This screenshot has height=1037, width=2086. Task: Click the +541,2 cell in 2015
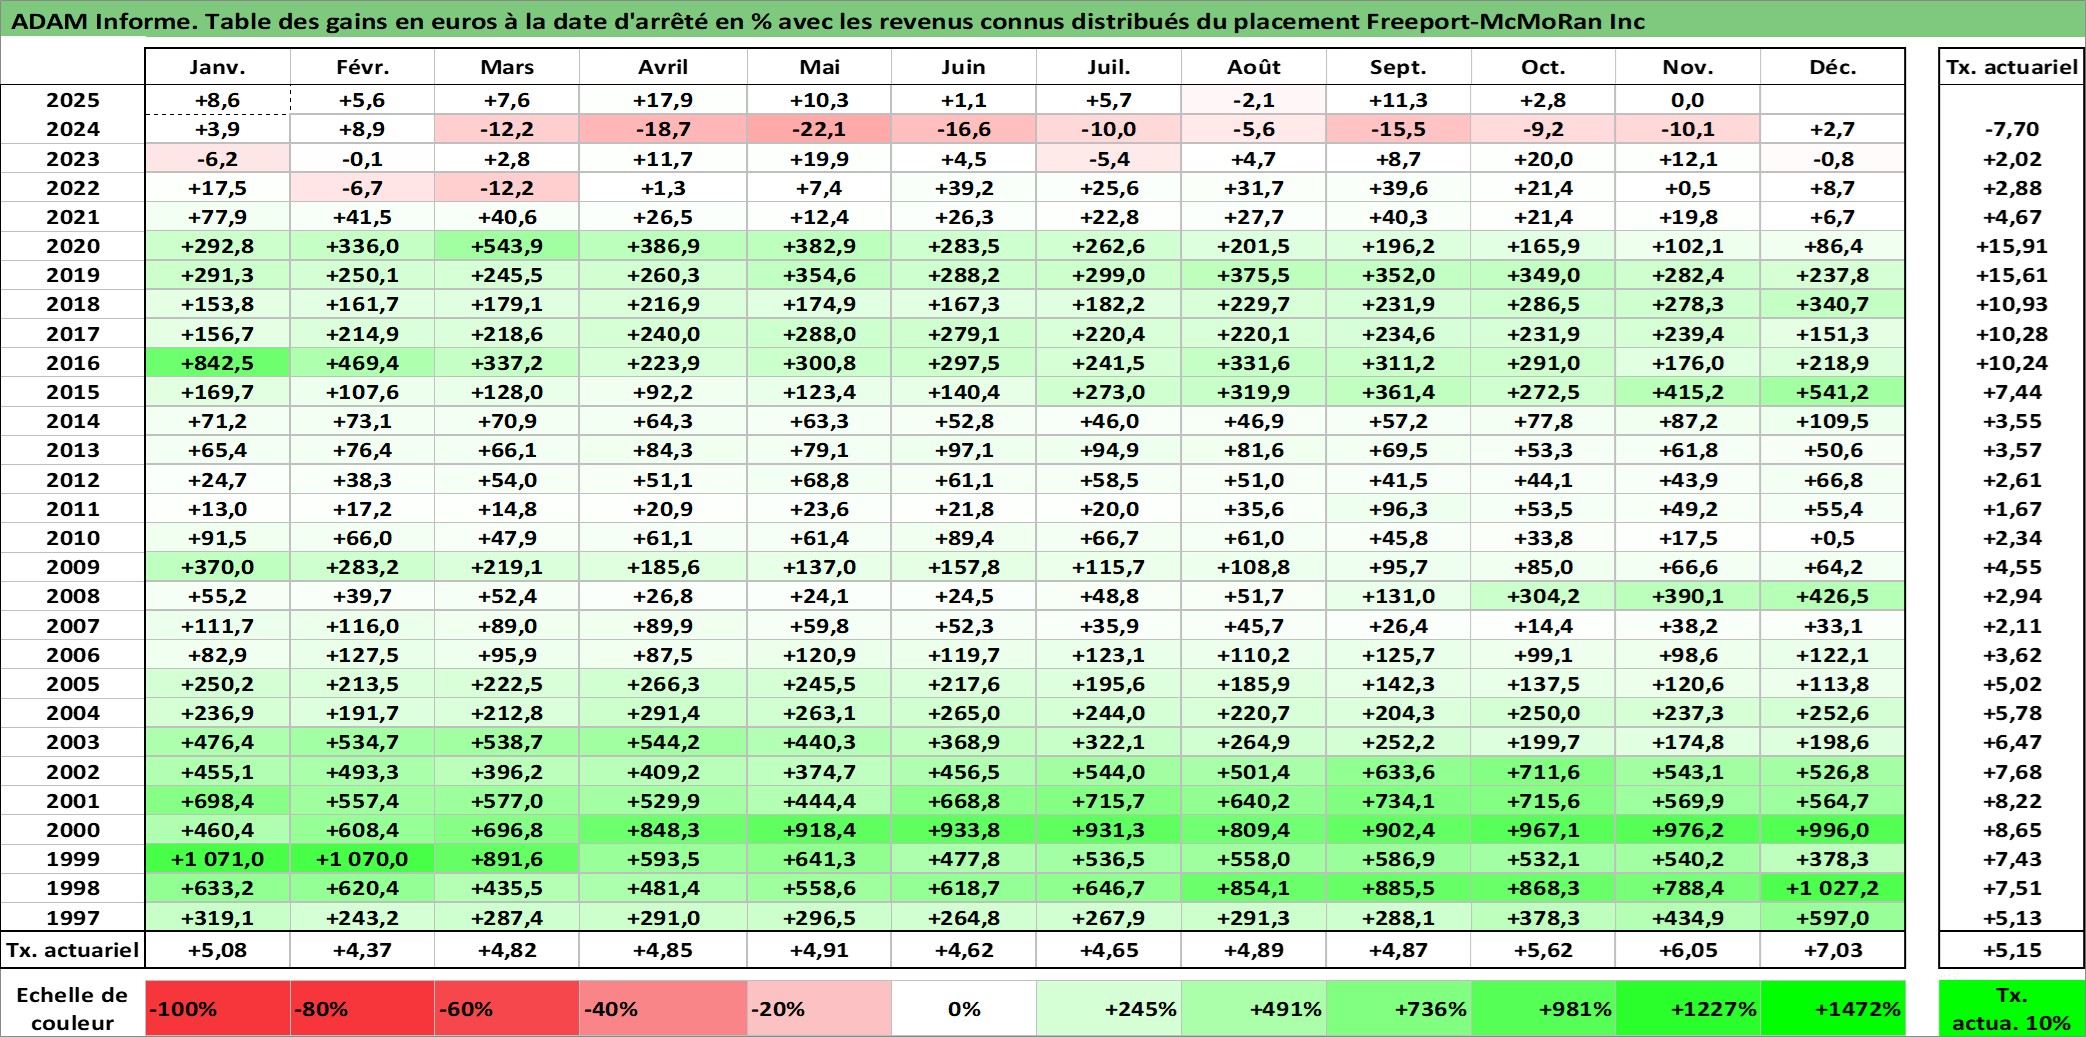tap(1833, 392)
